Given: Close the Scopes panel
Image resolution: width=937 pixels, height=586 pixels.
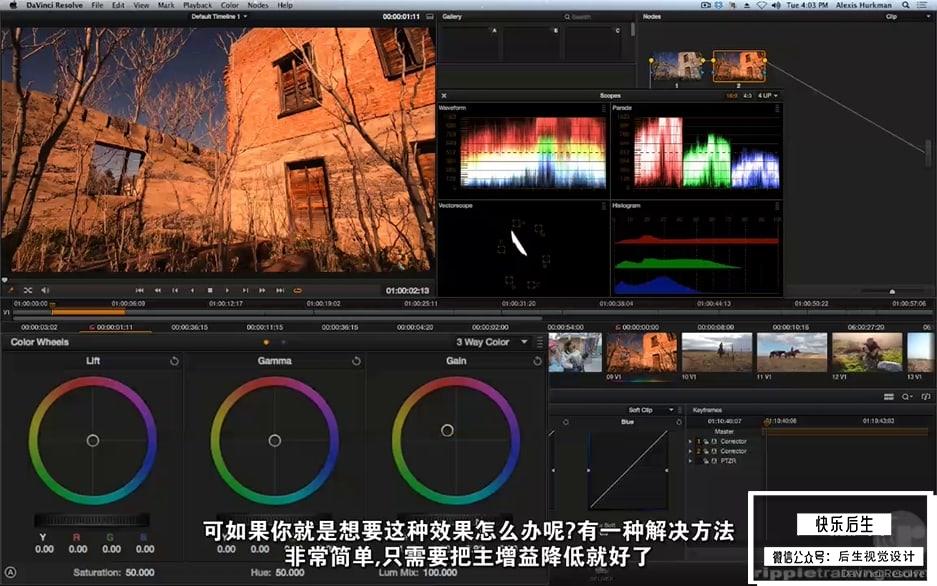Looking at the screenshot, I should click(444, 96).
